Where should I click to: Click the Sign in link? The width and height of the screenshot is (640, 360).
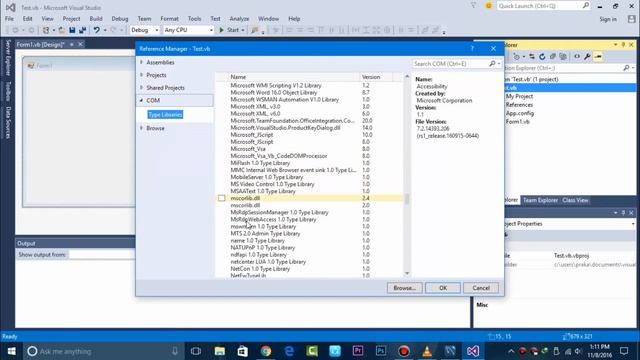[x=608, y=19]
